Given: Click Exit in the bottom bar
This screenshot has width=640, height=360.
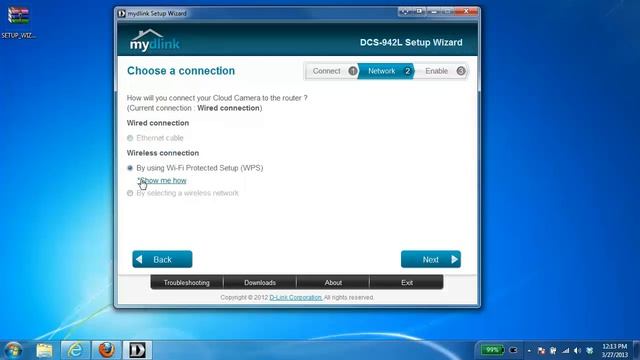Looking at the screenshot, I should [x=407, y=282].
